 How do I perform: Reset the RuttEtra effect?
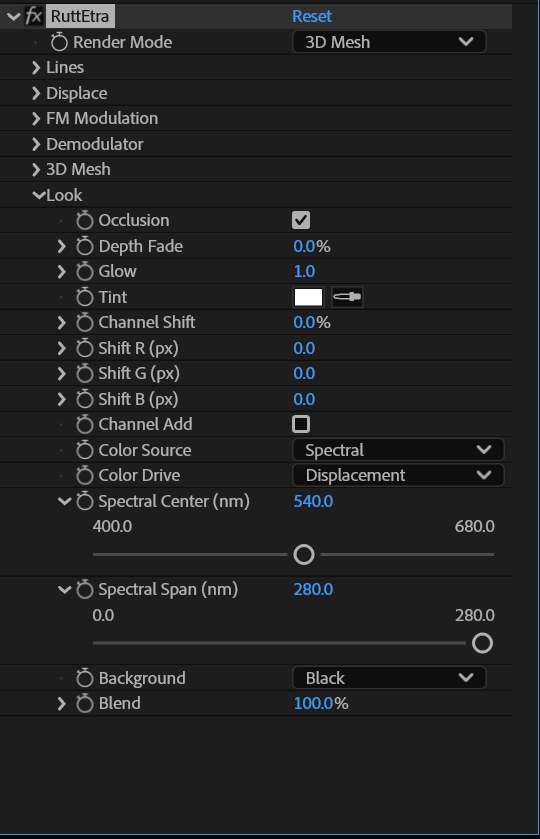pyautogui.click(x=312, y=16)
